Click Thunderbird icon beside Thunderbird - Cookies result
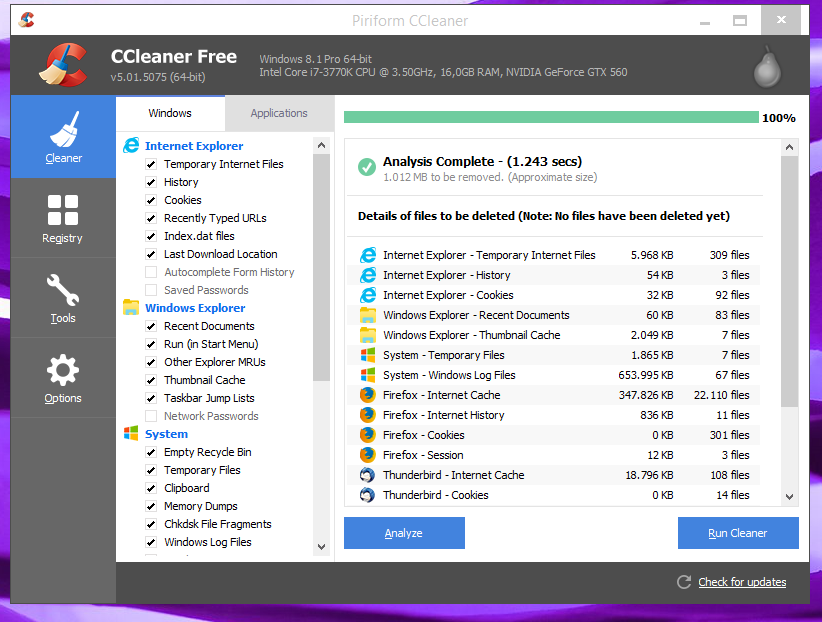Image resolution: width=822 pixels, height=622 pixels. [368, 495]
